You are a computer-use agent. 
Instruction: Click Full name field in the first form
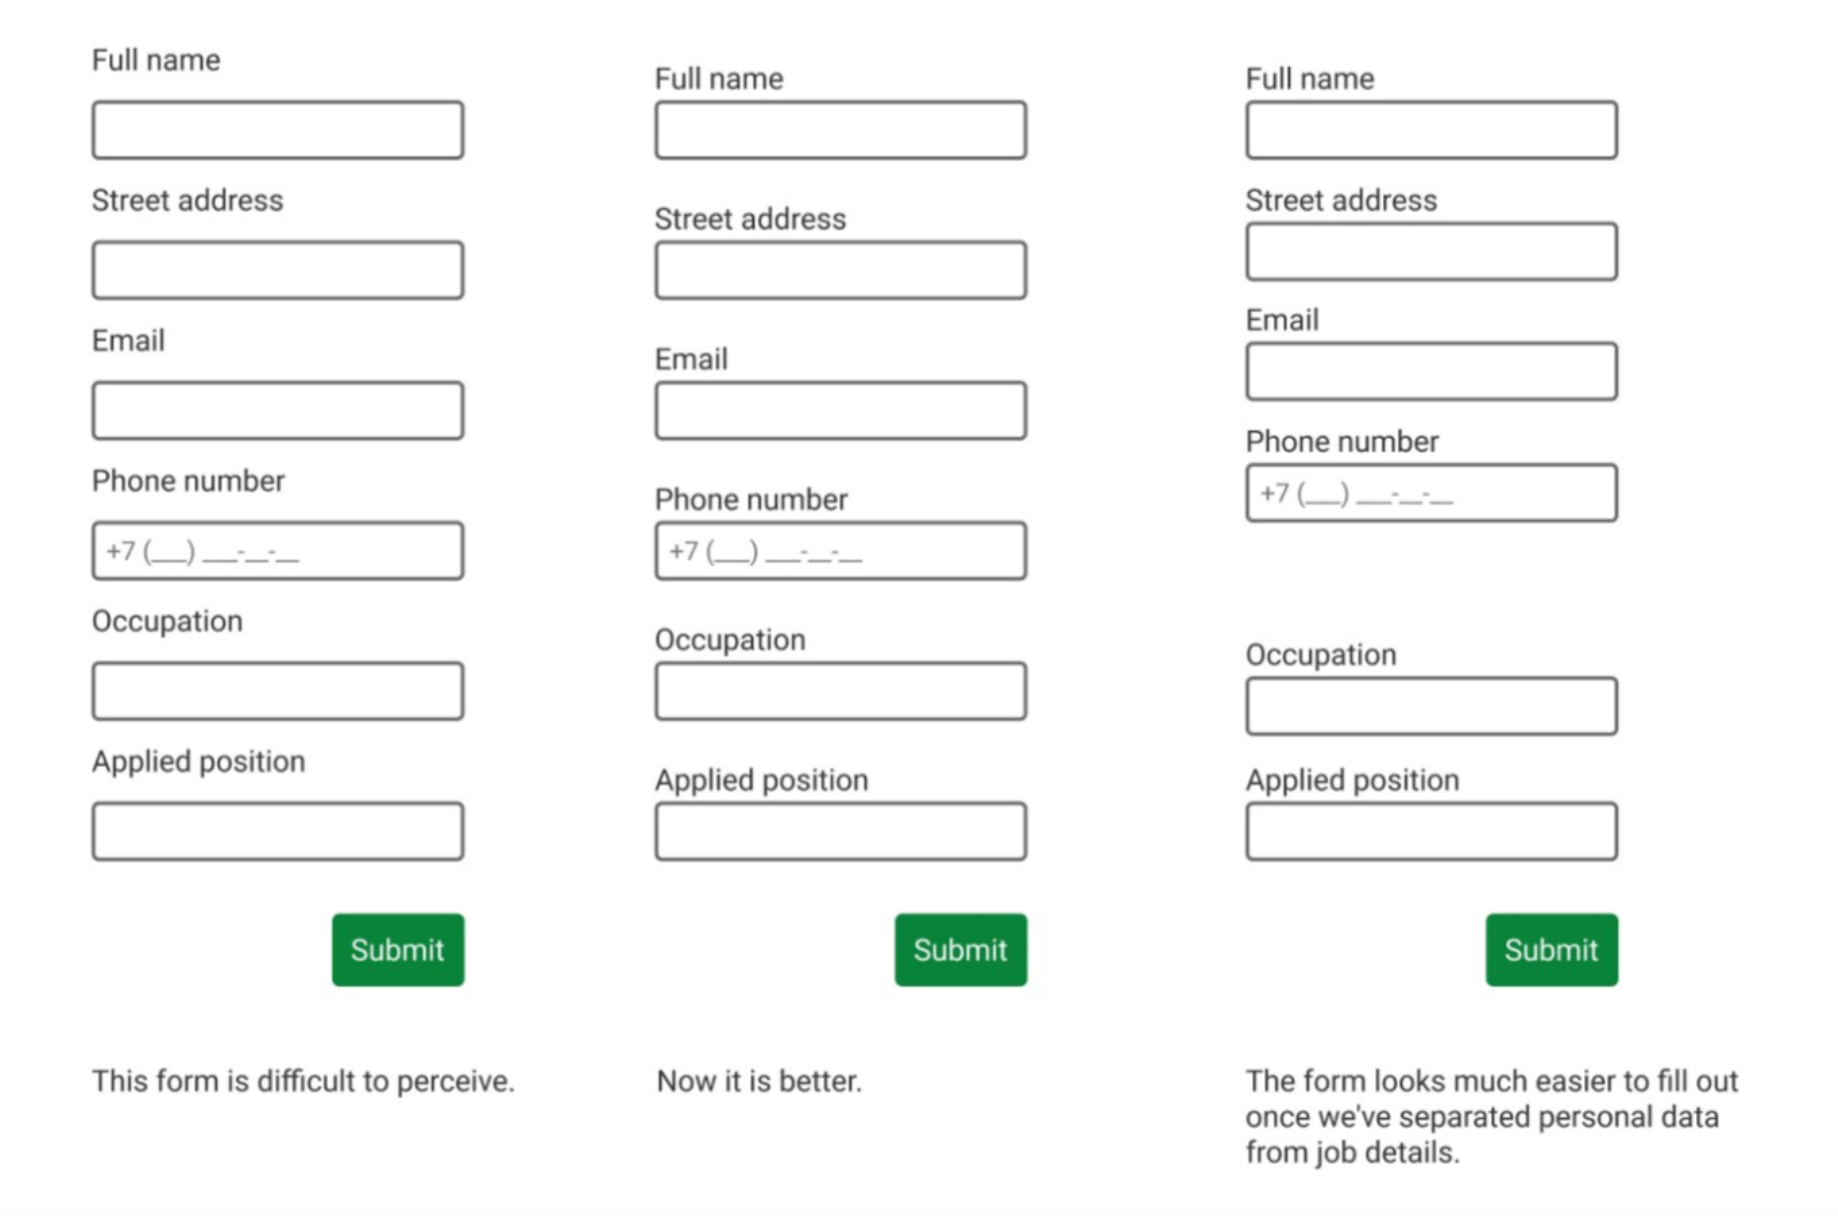[278, 130]
